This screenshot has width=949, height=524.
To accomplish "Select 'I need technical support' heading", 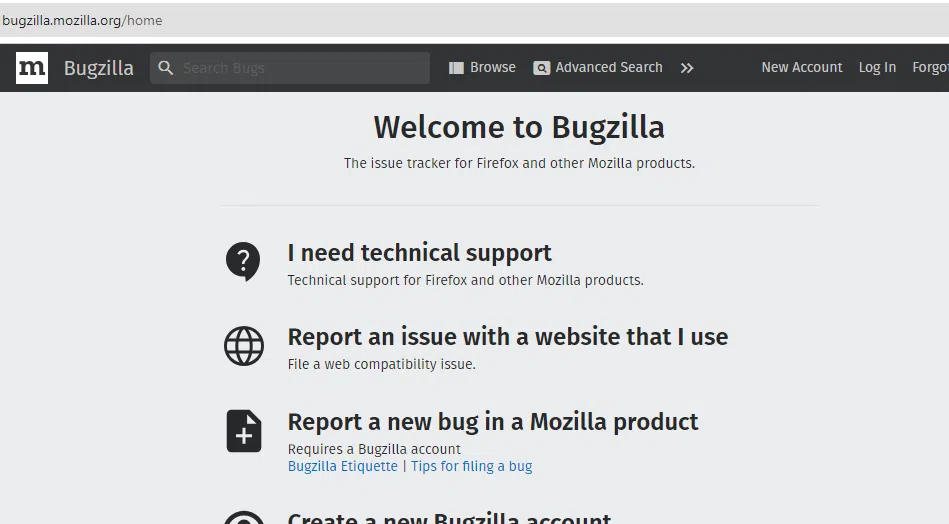I will click(419, 253).
